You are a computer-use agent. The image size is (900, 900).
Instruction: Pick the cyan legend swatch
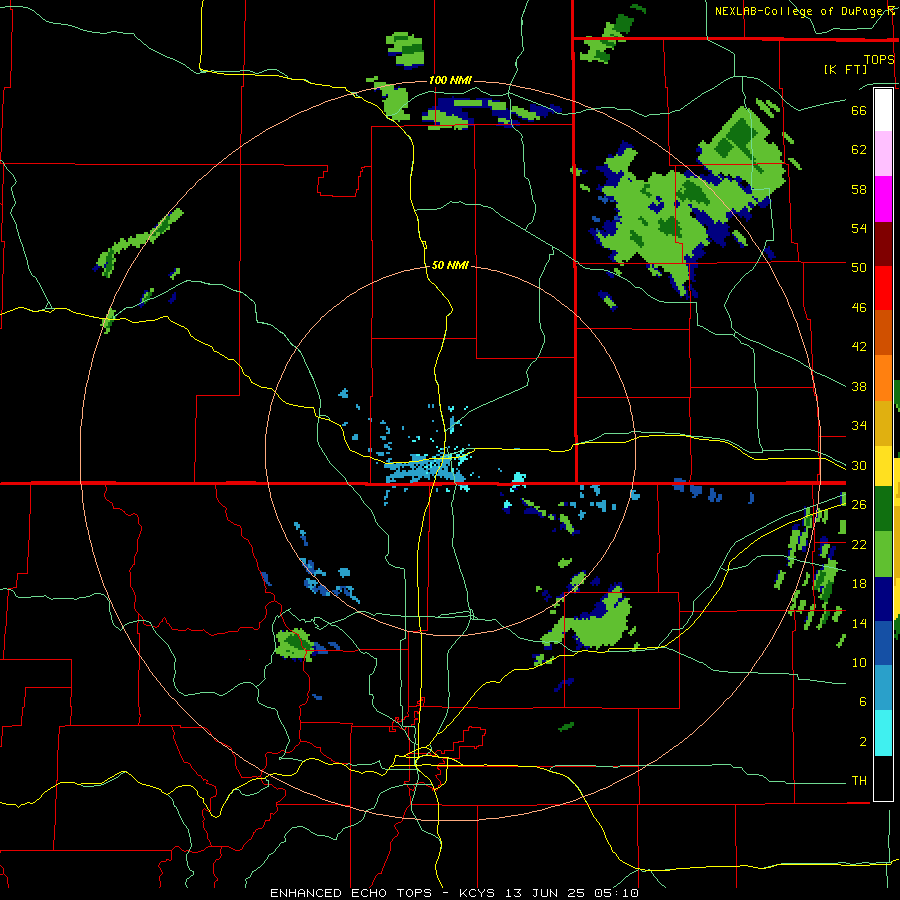point(883,734)
